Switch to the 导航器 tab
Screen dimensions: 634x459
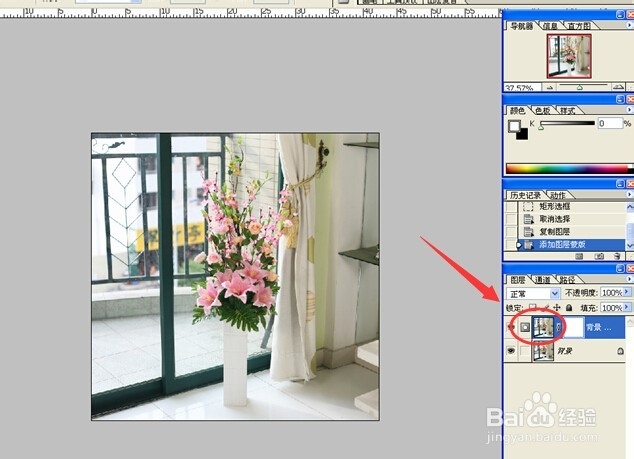pos(522,26)
